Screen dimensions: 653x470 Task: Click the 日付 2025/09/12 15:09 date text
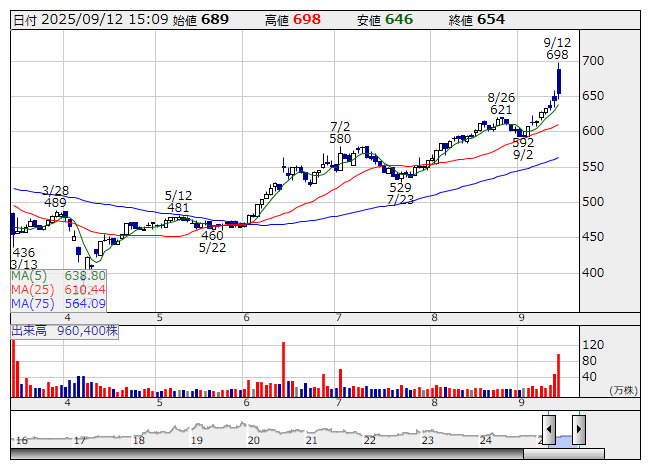(x=91, y=20)
